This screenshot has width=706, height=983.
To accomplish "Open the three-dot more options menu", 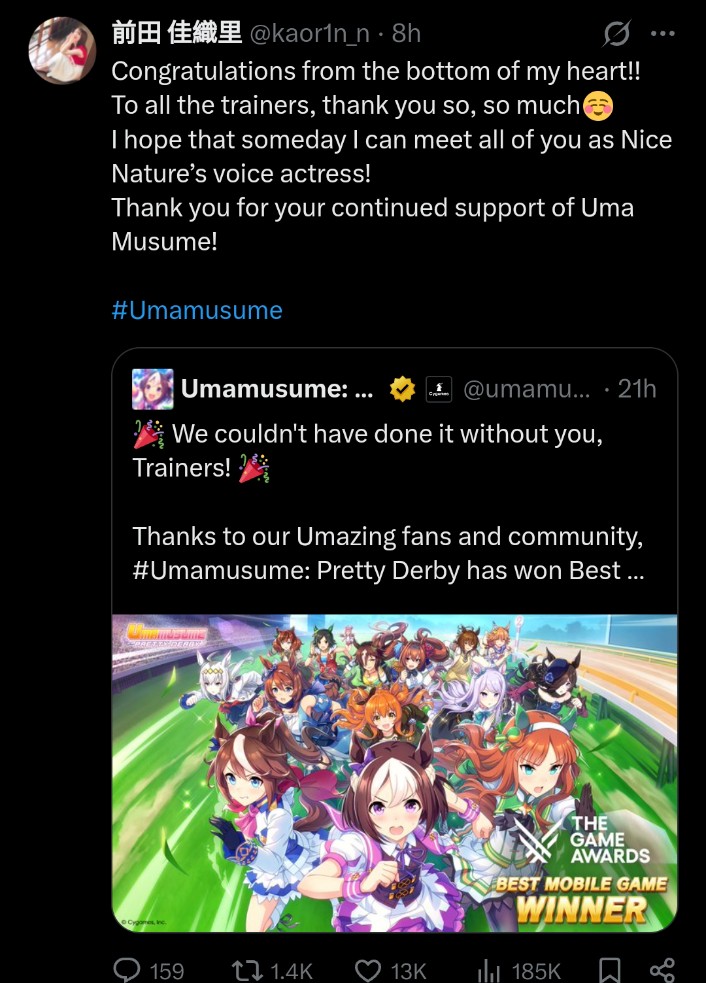I will 663,33.
